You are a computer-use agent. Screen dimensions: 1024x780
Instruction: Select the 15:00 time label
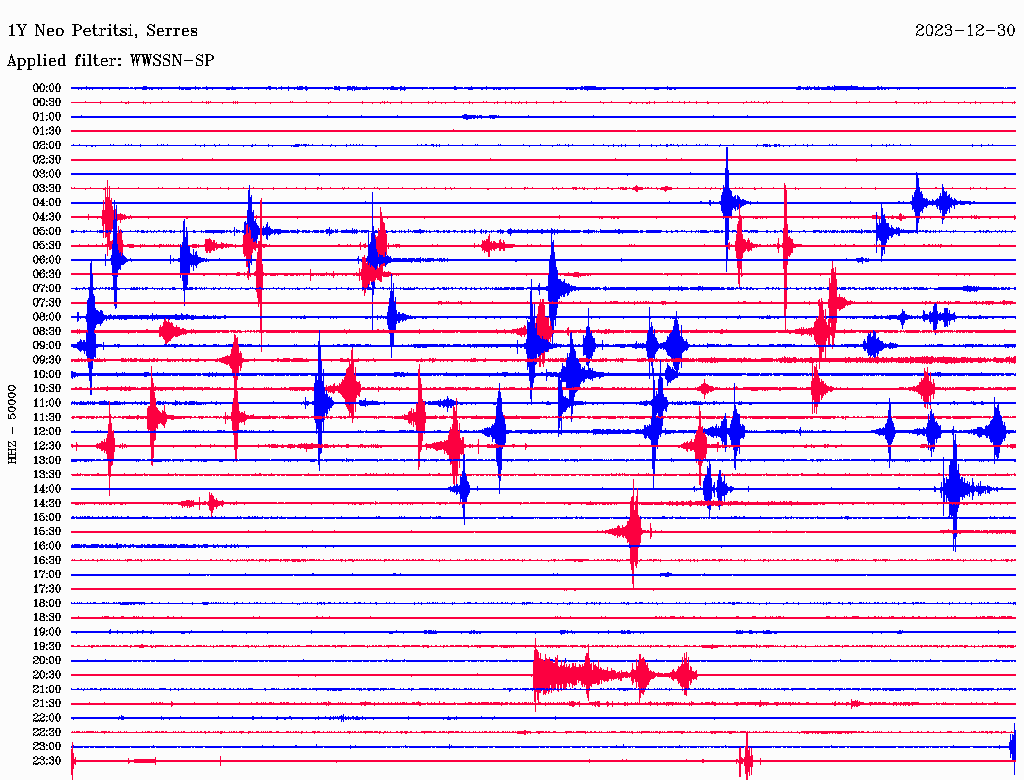[x=47, y=517]
